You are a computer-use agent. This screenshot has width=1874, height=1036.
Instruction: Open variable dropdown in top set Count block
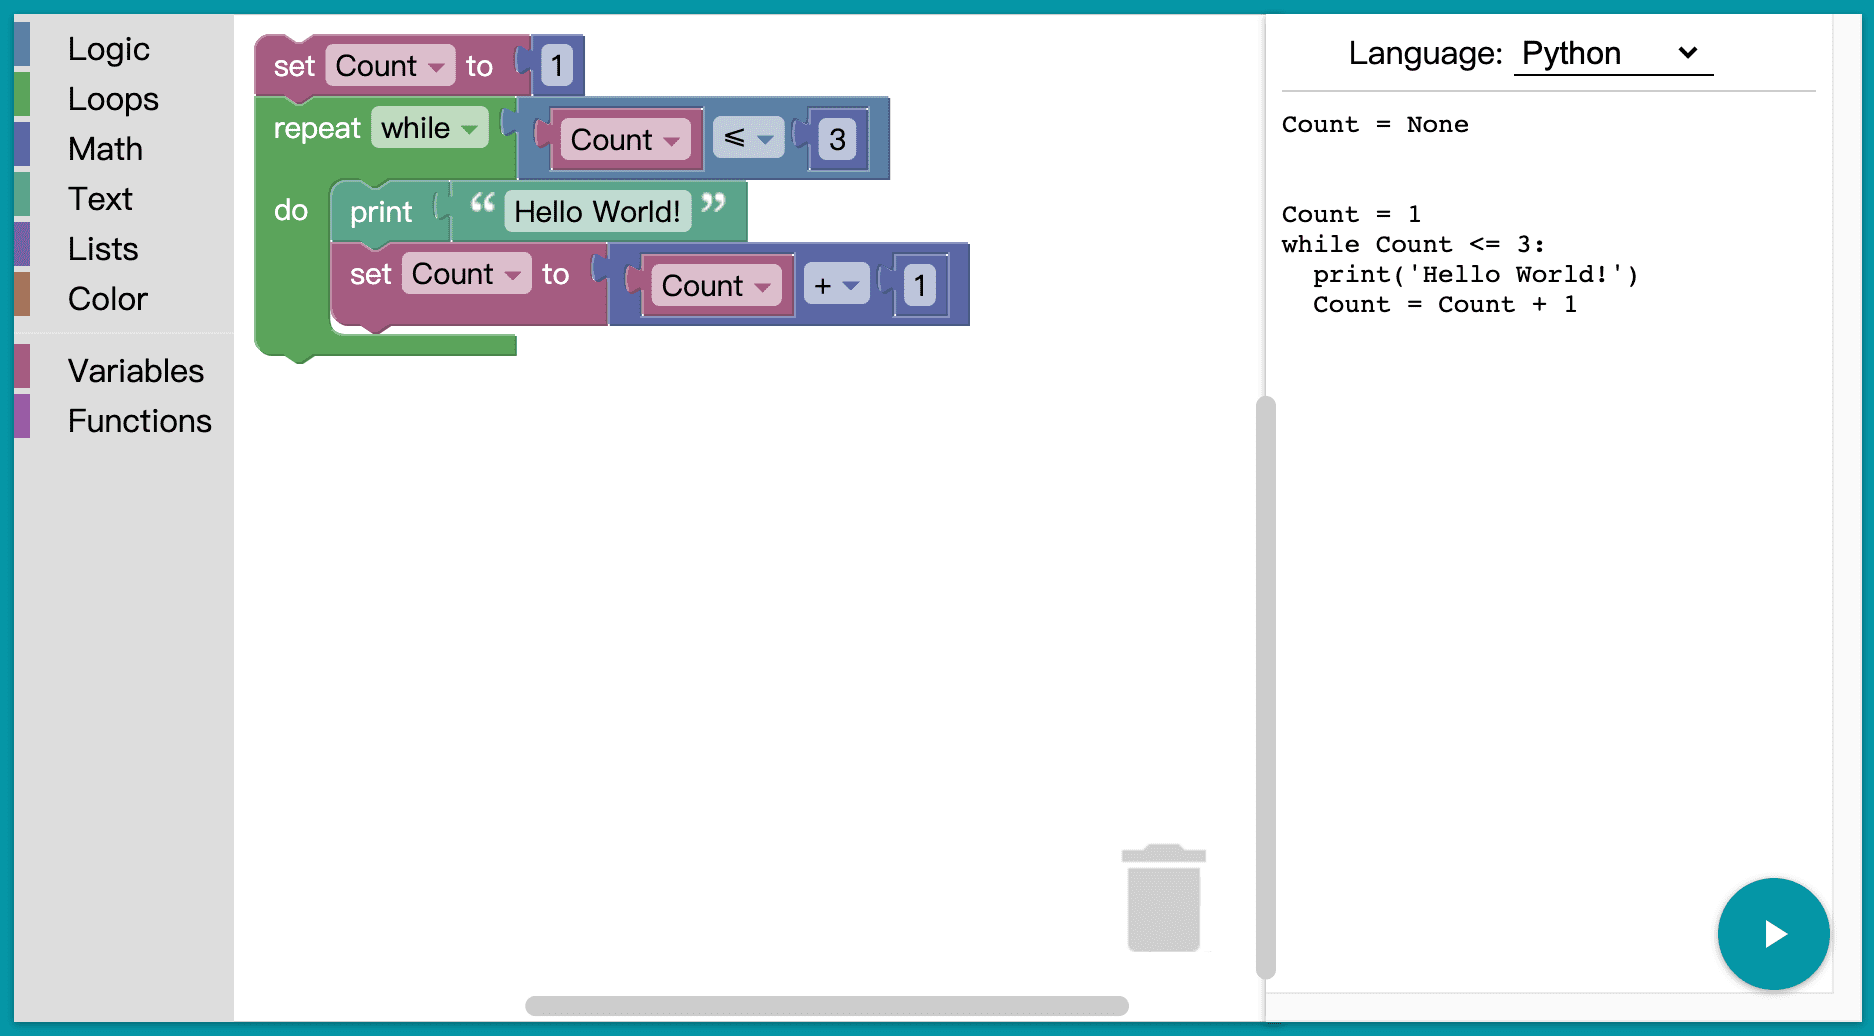click(x=390, y=66)
